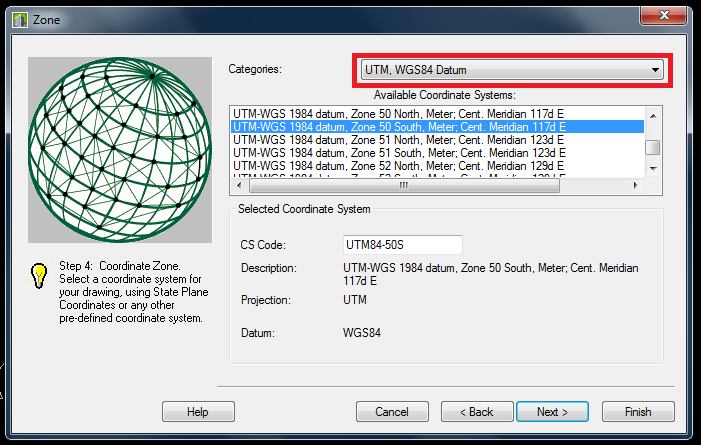Proceed with the Next button

coord(552,411)
